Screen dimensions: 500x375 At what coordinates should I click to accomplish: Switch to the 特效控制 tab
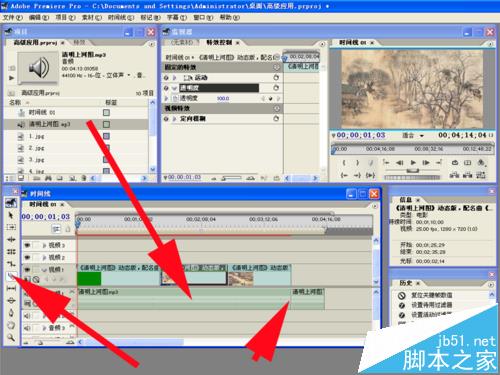coord(219,42)
